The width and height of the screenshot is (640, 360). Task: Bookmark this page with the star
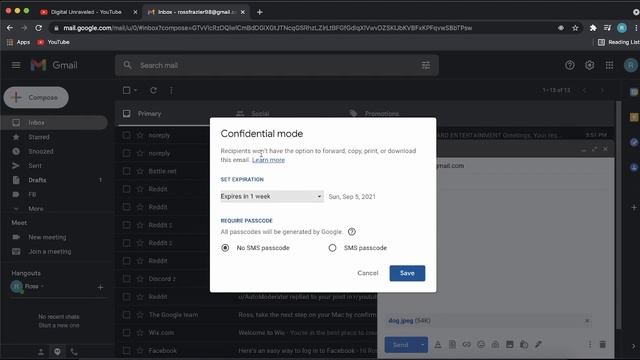click(x=575, y=28)
